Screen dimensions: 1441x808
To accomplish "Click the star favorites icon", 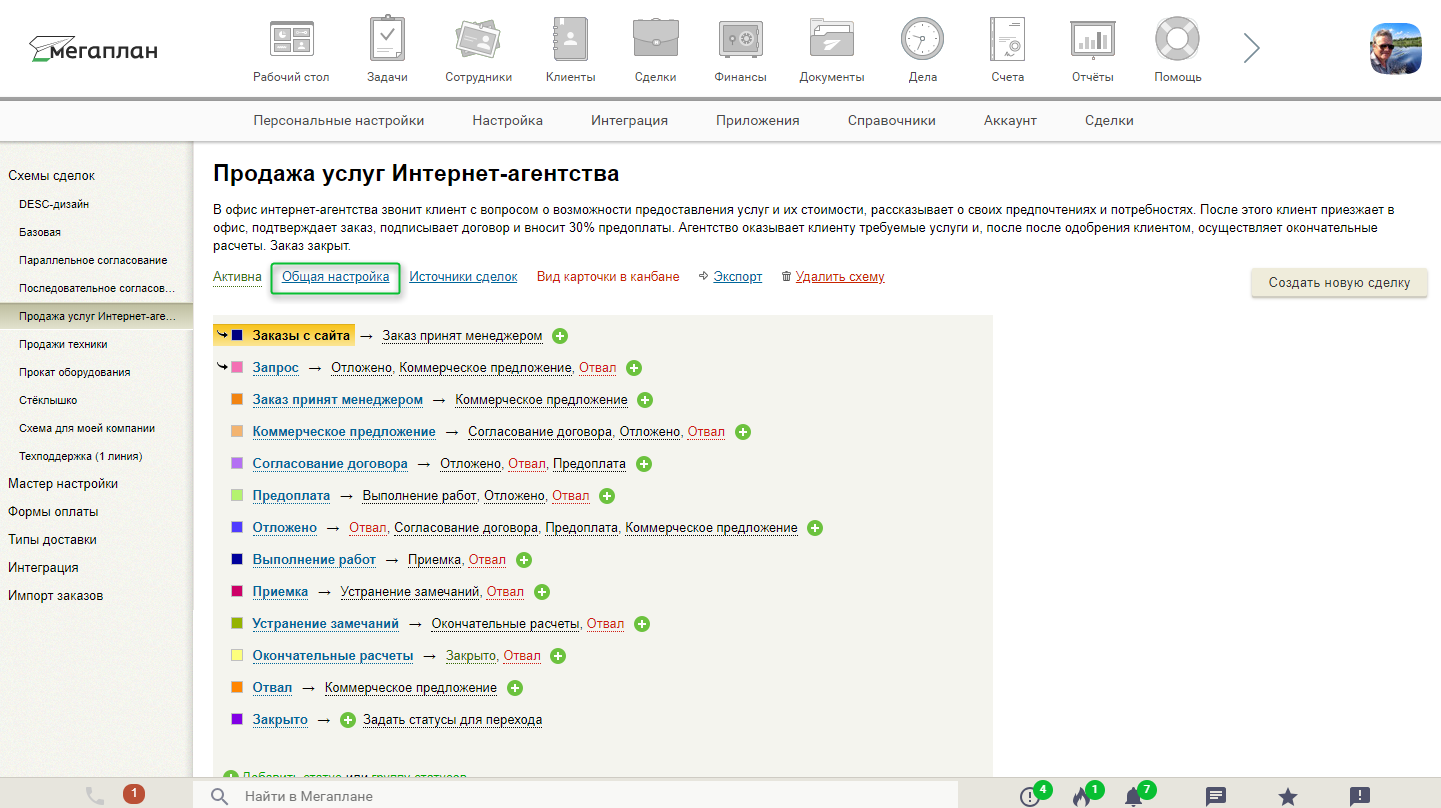I will tap(1288, 797).
